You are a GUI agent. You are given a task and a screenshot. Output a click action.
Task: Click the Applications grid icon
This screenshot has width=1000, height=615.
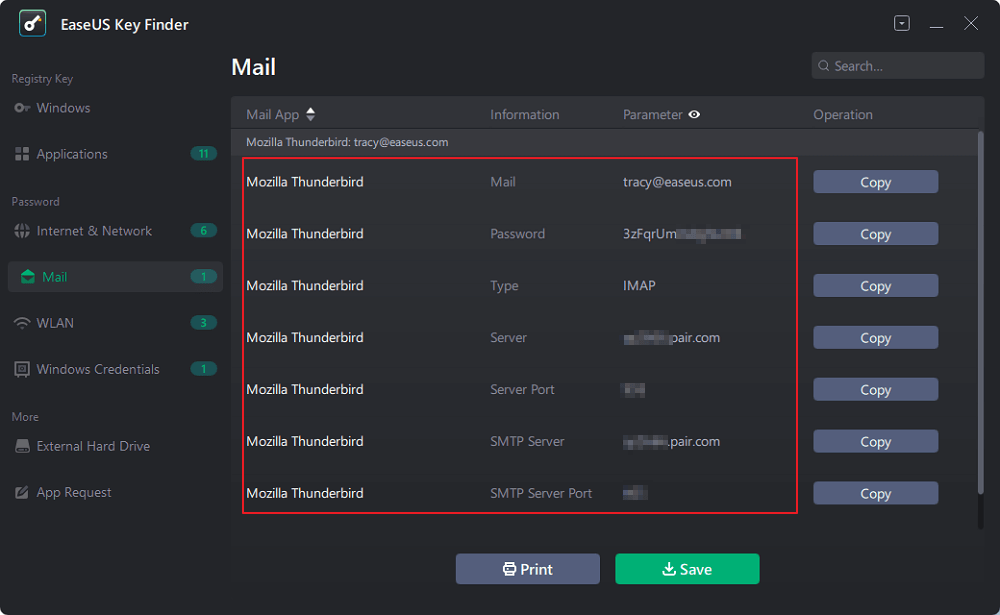tap(22, 154)
